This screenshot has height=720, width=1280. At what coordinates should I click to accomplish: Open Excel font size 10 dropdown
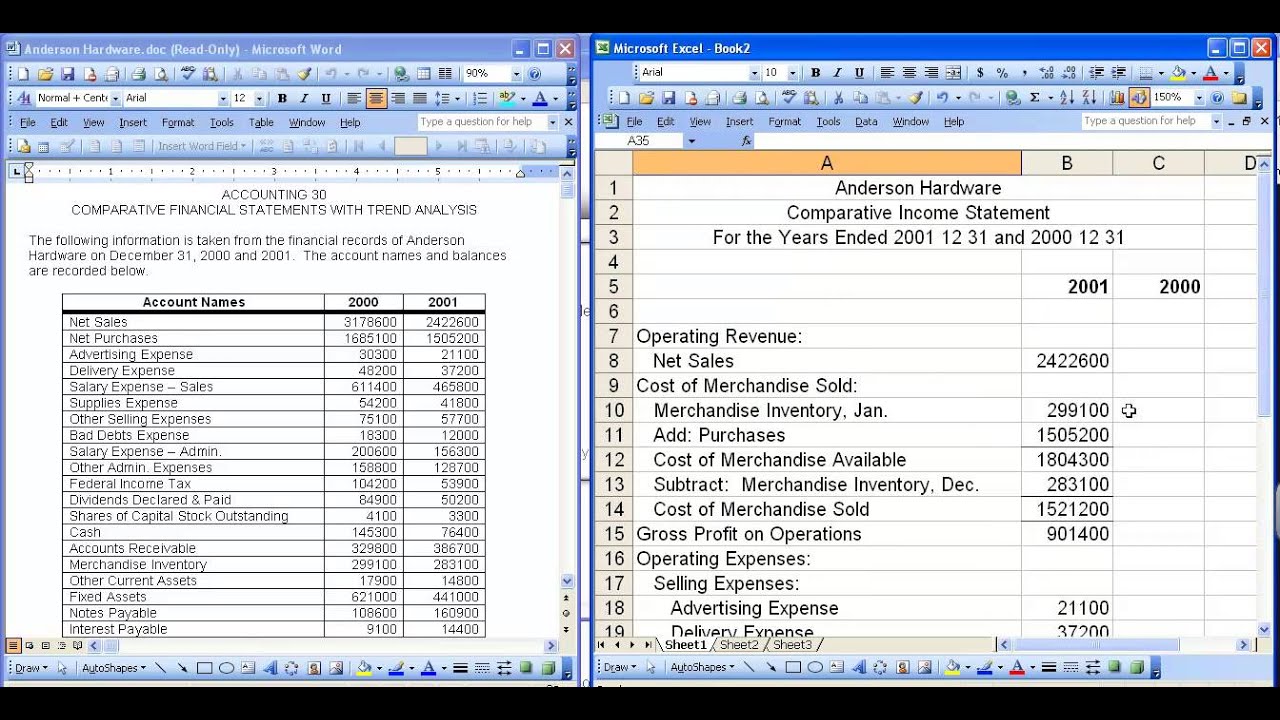pos(792,73)
